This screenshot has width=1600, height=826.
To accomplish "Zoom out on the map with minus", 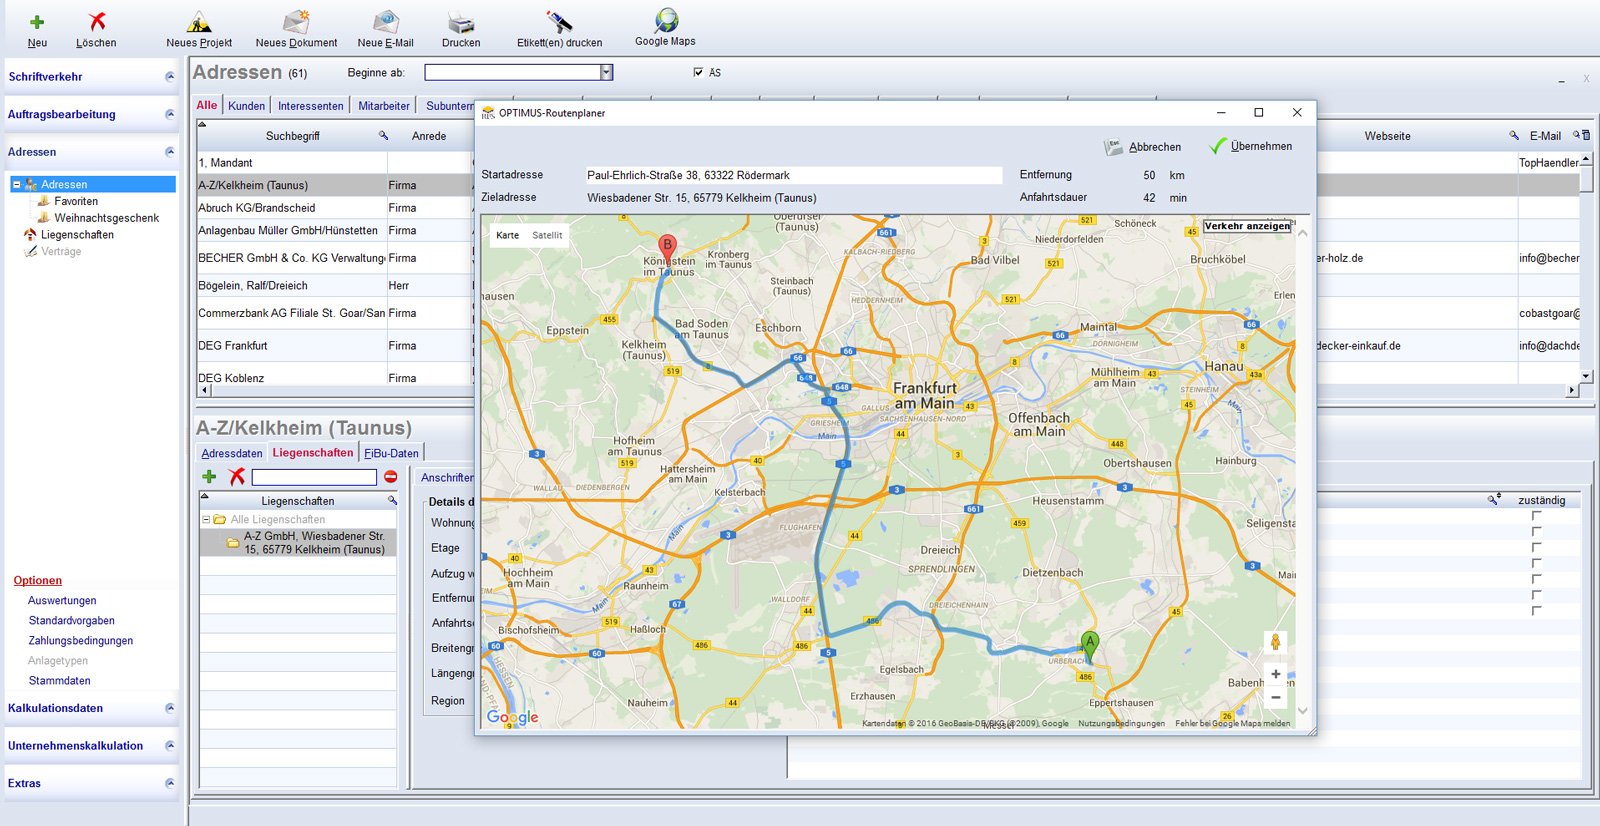I will pos(1276,697).
